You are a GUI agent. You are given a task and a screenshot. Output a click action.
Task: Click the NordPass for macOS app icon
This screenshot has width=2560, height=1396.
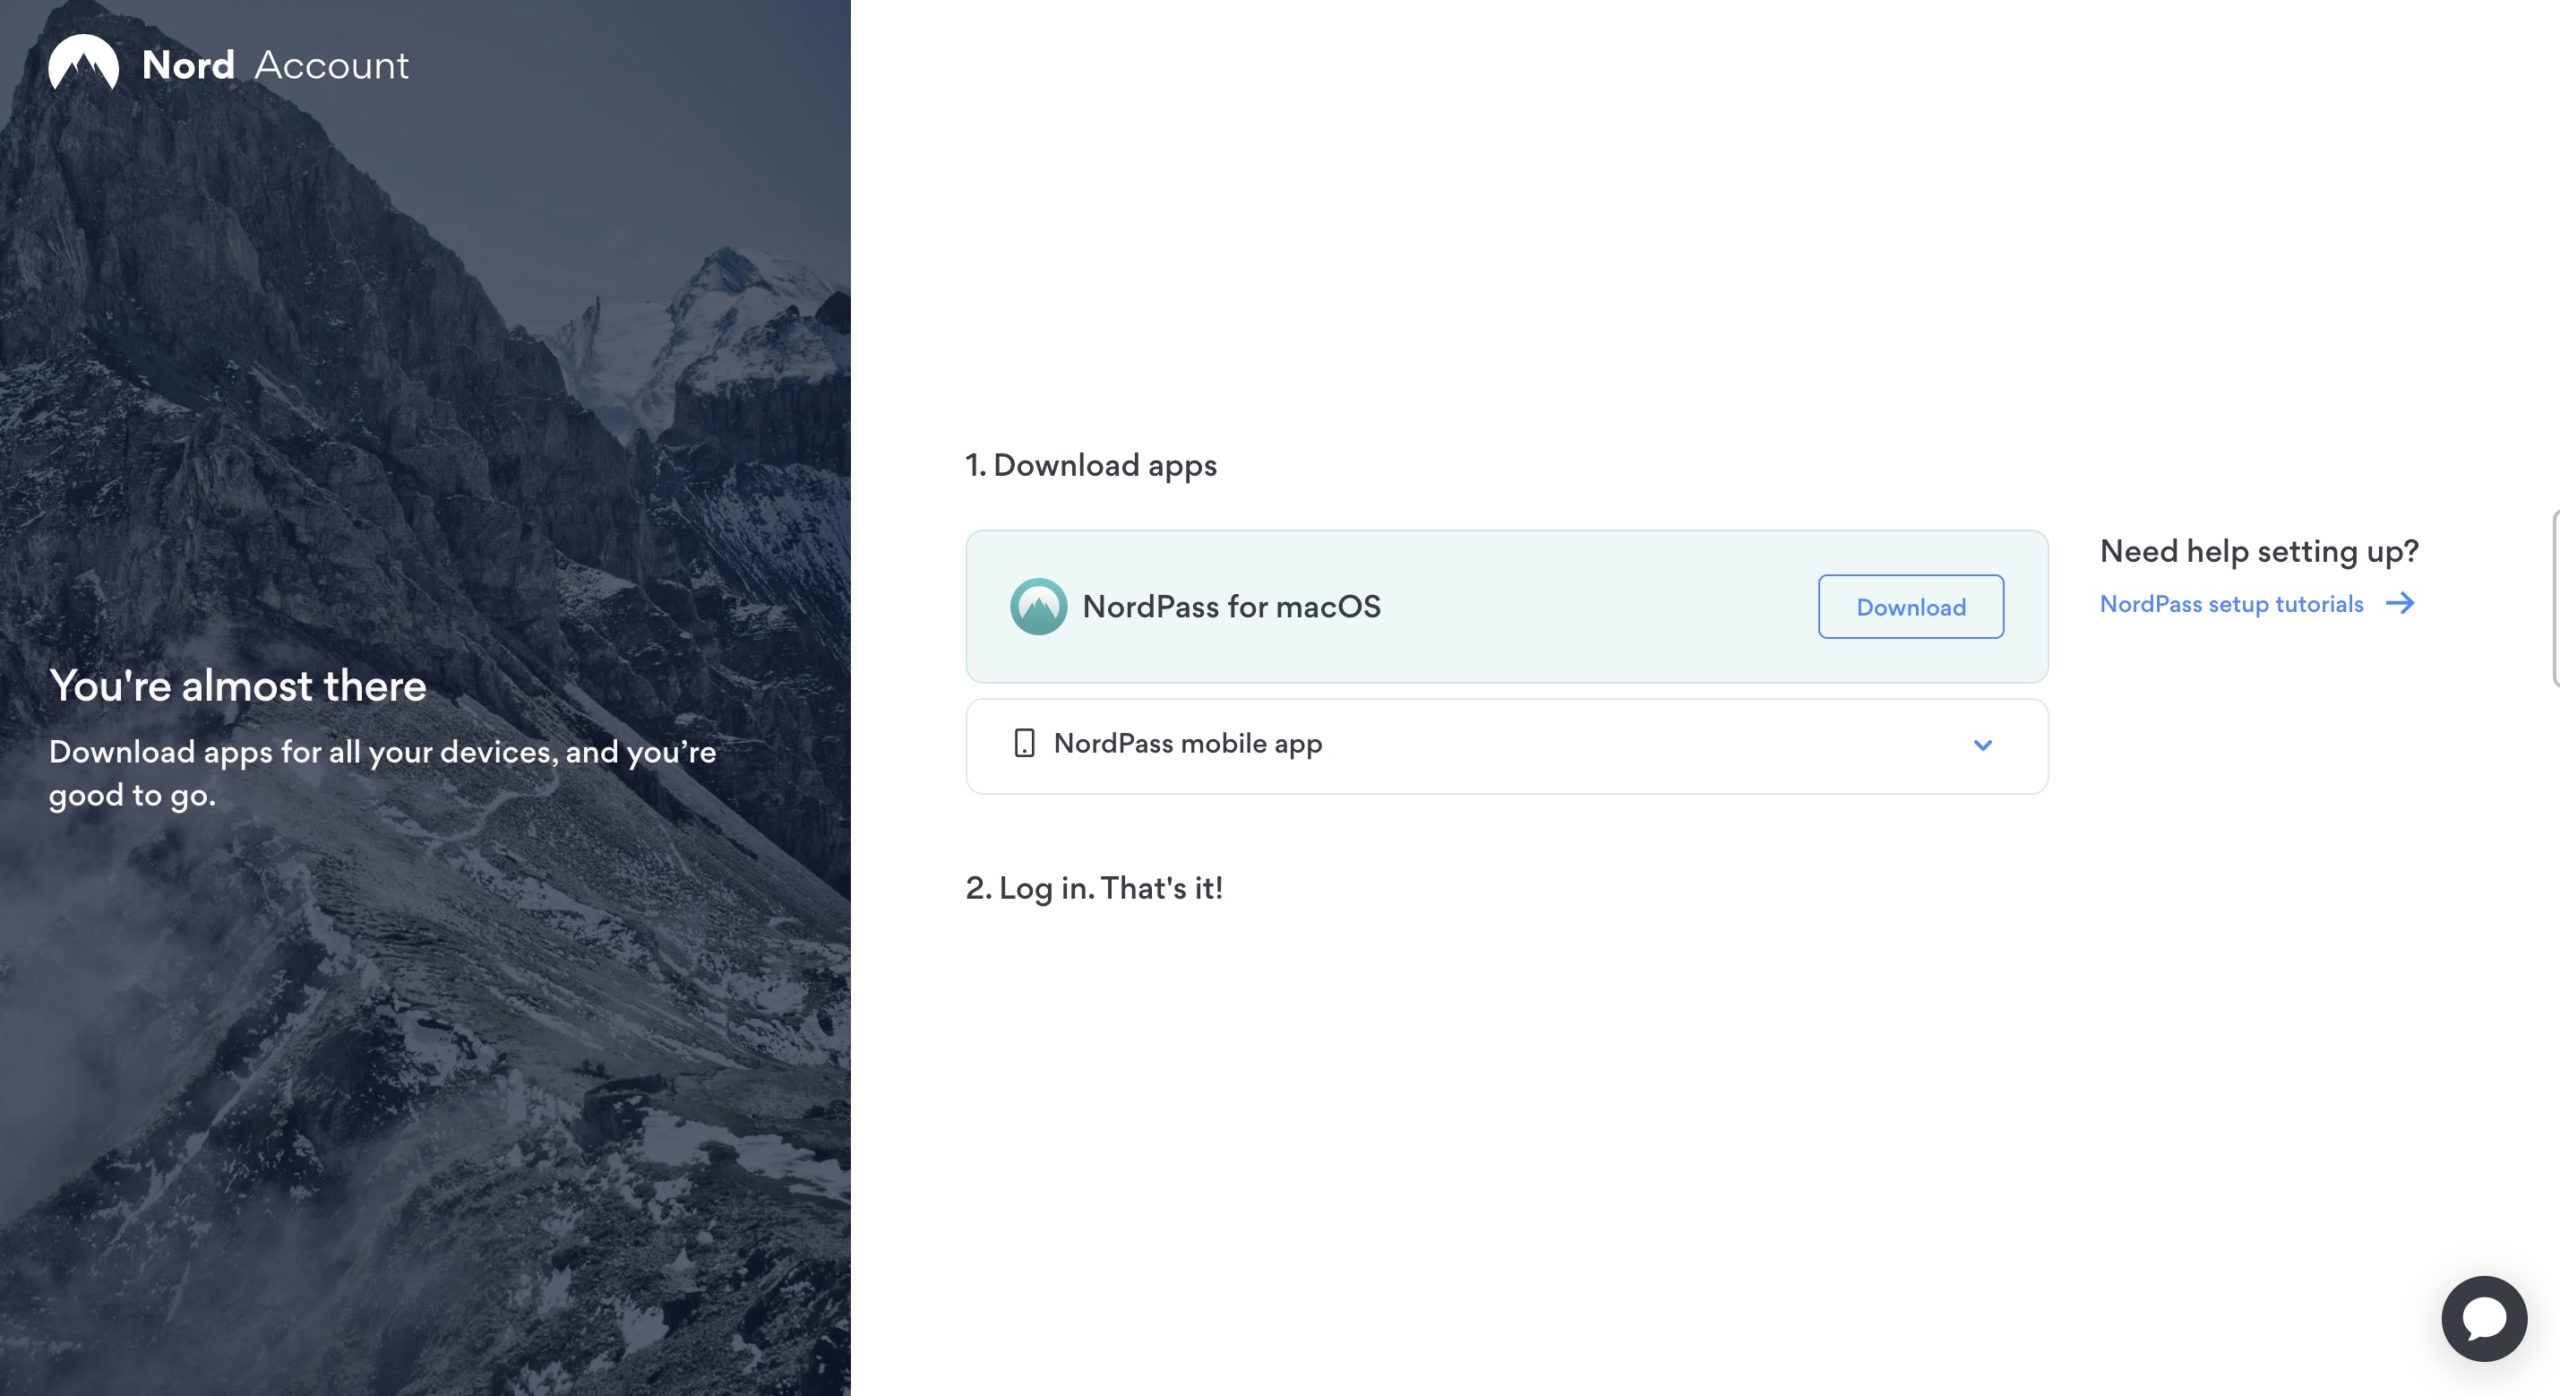point(1038,607)
